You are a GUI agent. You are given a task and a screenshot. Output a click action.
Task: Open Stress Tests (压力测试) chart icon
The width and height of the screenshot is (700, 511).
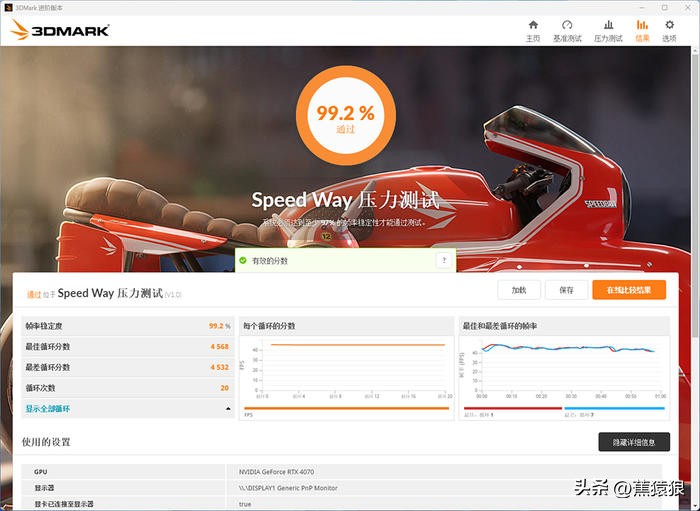pyautogui.click(x=608, y=25)
